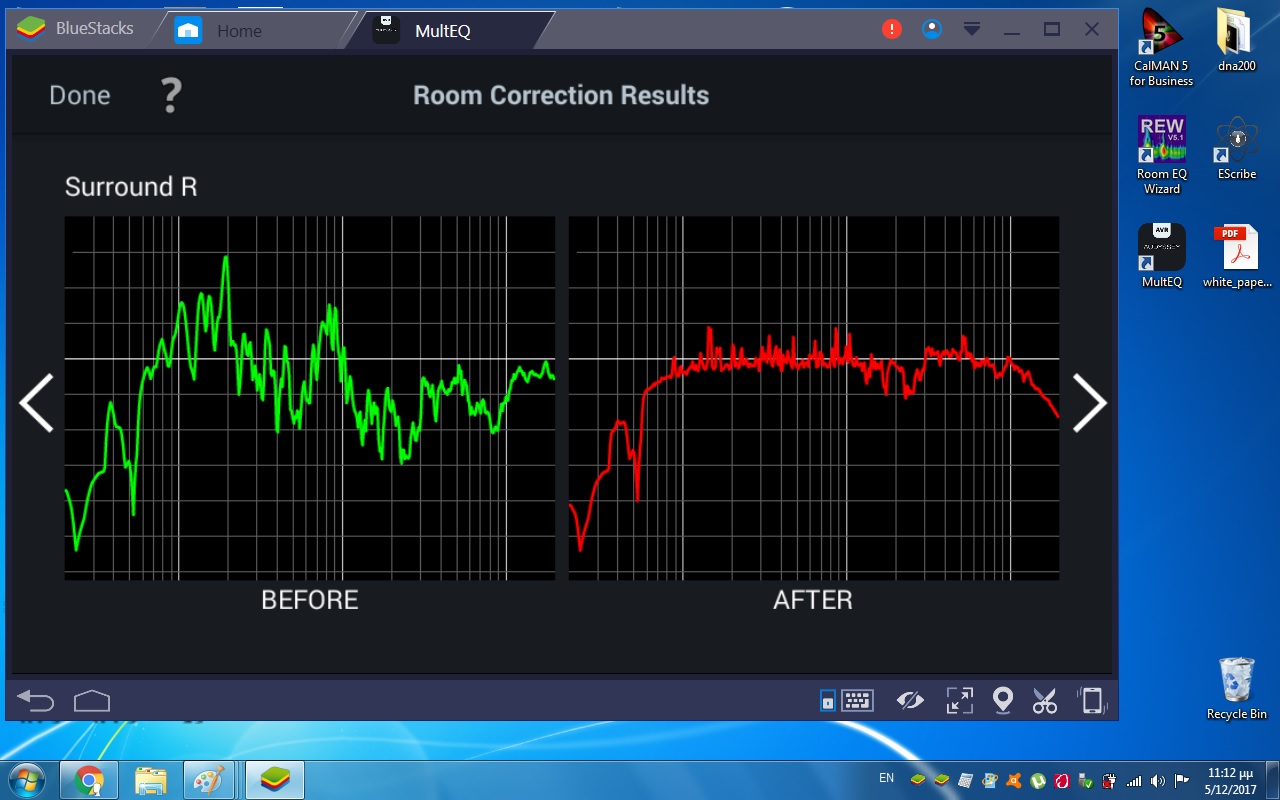Select BlueStacks in the taskbar
Screen dimensions: 1280x800
[275, 780]
